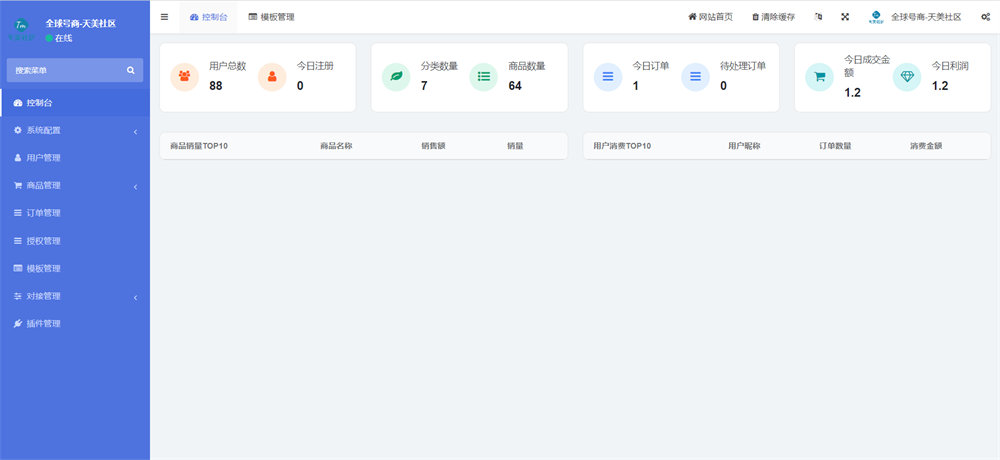This screenshot has height=460, width=1000.
Task: Click the orange 今日注册 user icon
Action: pos(272,77)
